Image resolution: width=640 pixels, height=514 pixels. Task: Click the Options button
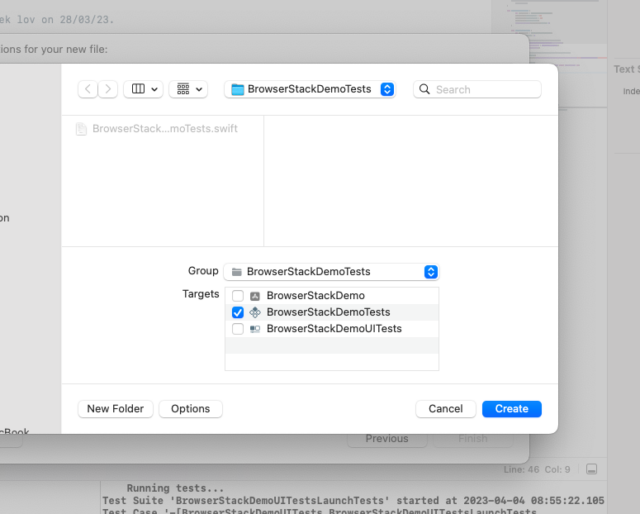(191, 409)
